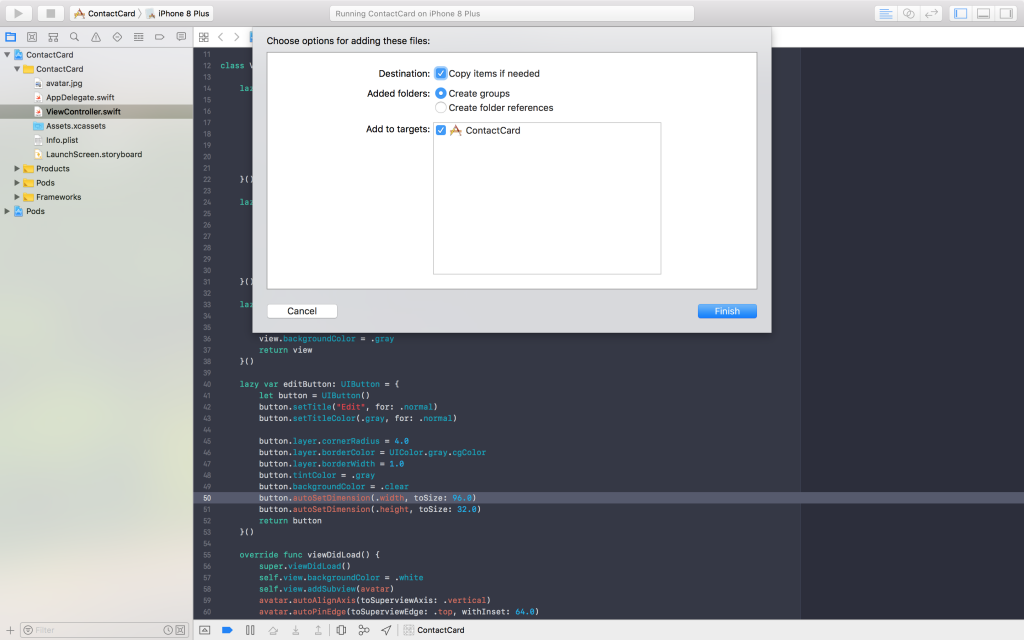
Task: Click the location simulation arrow icon
Action: click(386, 630)
